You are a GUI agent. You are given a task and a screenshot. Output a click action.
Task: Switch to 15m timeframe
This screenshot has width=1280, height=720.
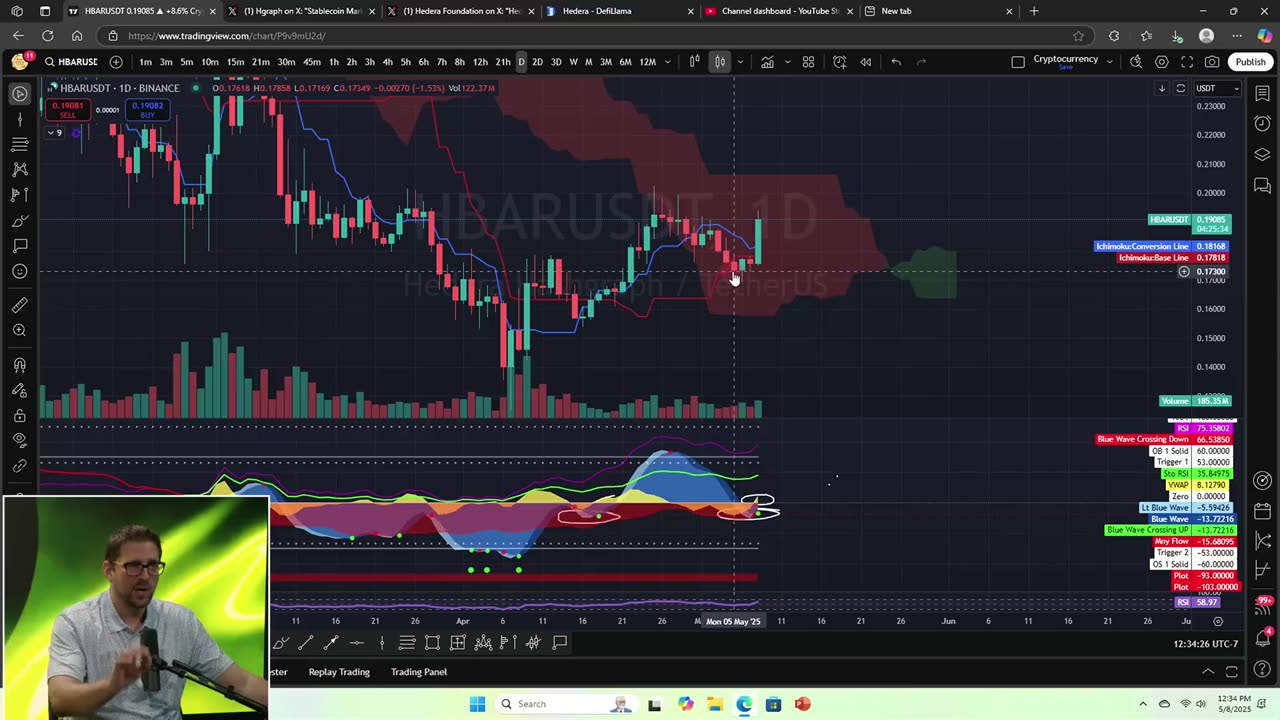pyautogui.click(x=235, y=62)
